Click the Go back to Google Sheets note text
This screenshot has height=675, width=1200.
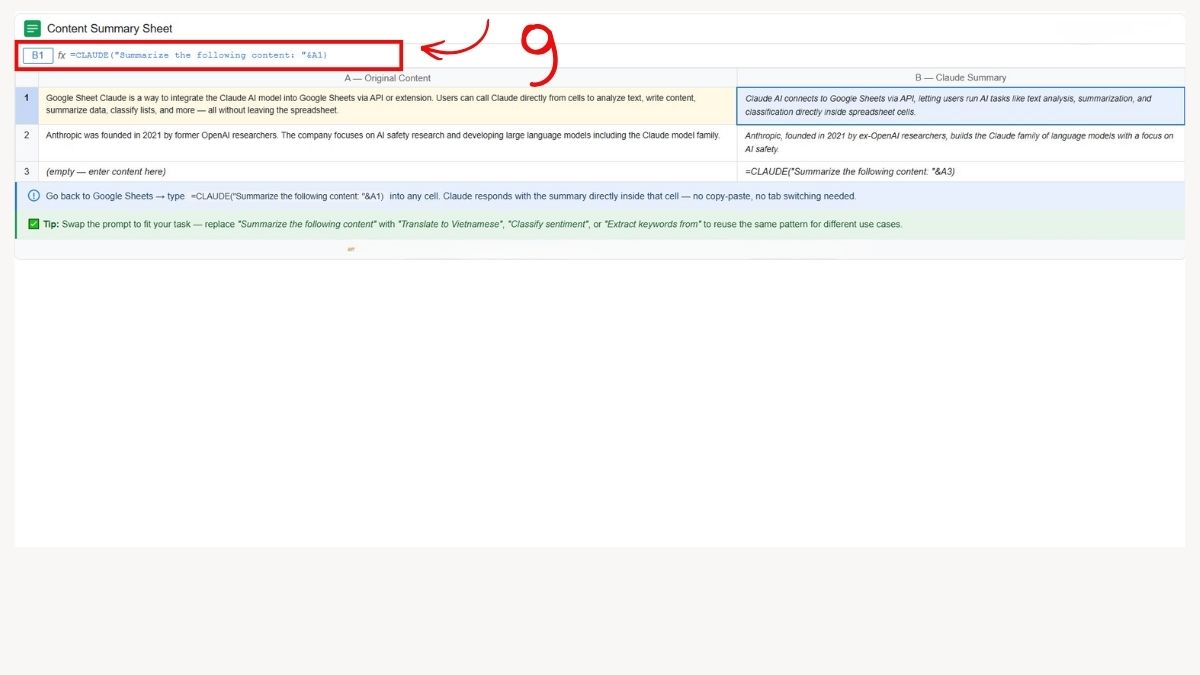451,196
